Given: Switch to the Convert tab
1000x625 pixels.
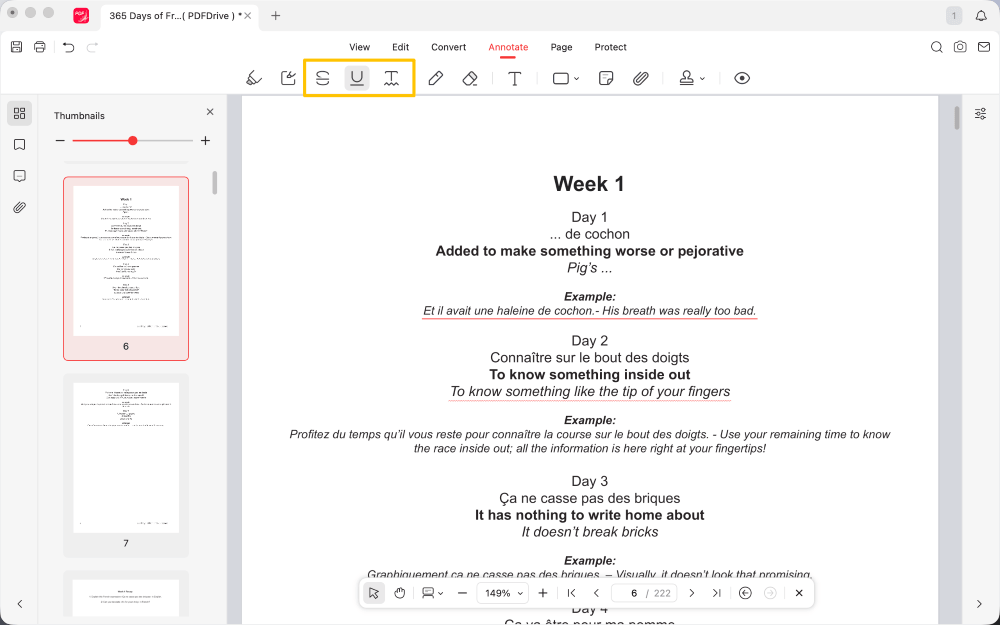Looking at the screenshot, I should coord(448,47).
